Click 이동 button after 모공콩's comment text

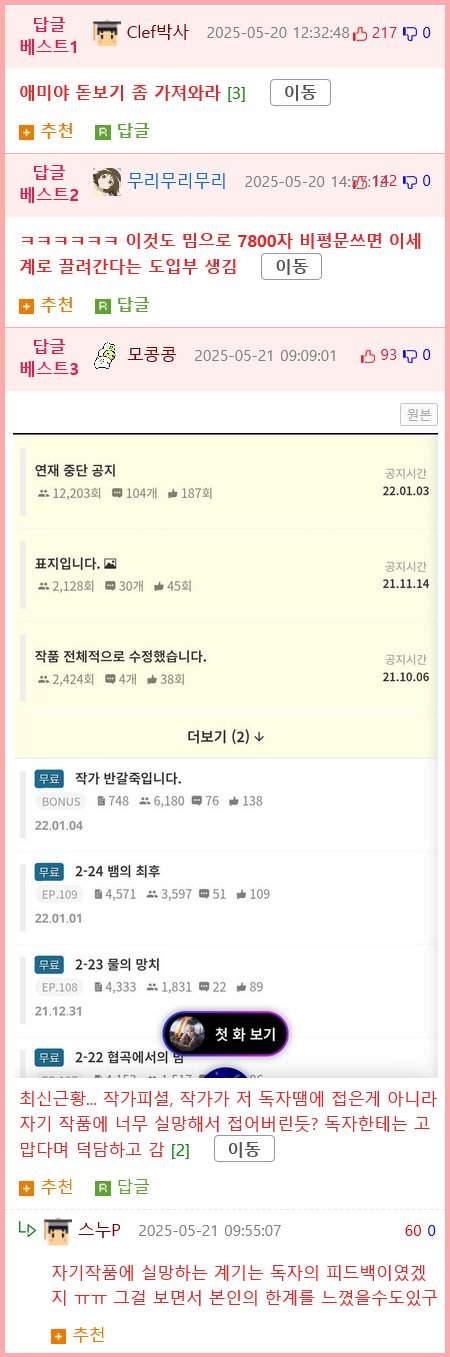[x=244, y=1149]
